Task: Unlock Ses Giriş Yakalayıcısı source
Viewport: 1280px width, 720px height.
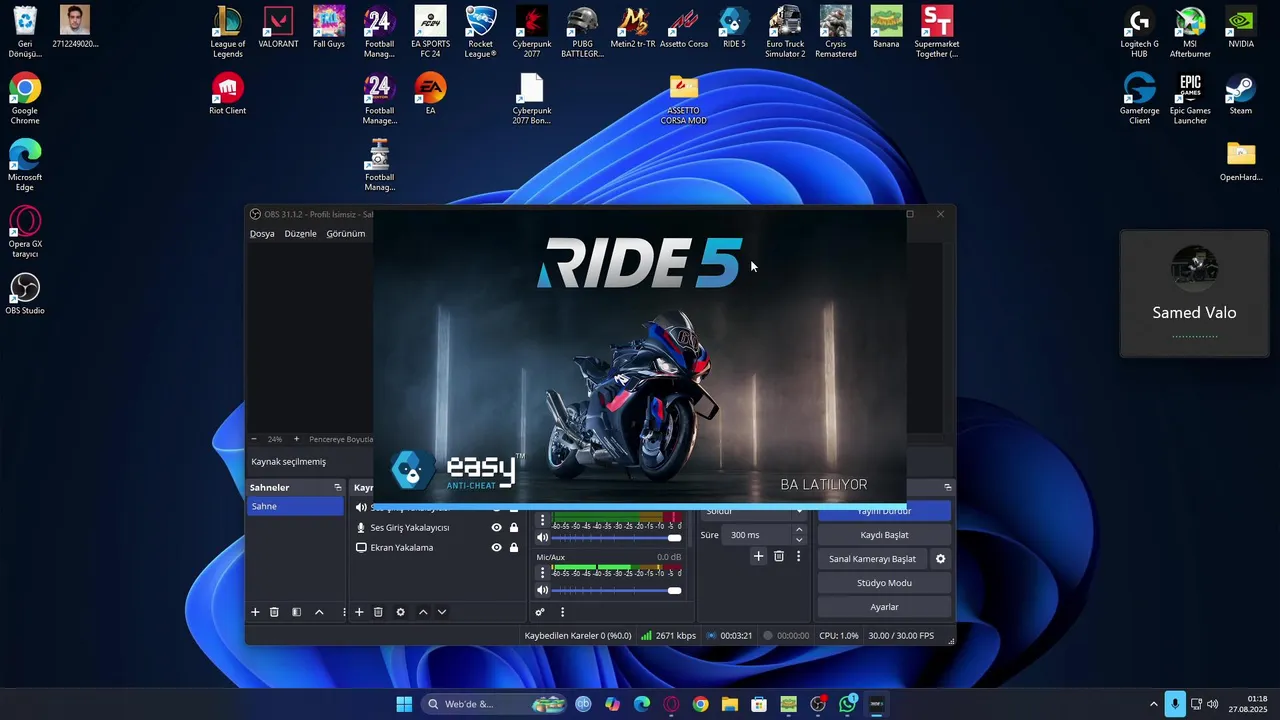Action: pyautogui.click(x=514, y=528)
